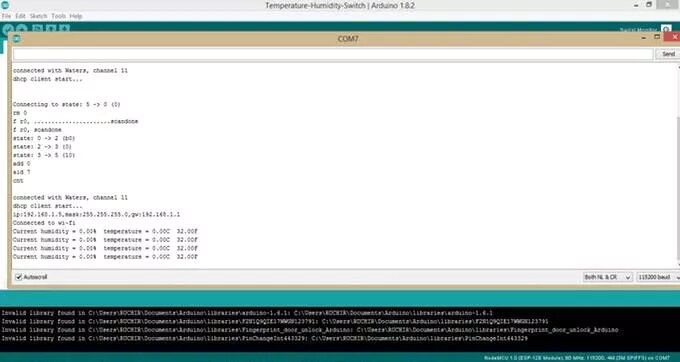Open the Tools menu
The image size is (680, 362).
(58, 16)
